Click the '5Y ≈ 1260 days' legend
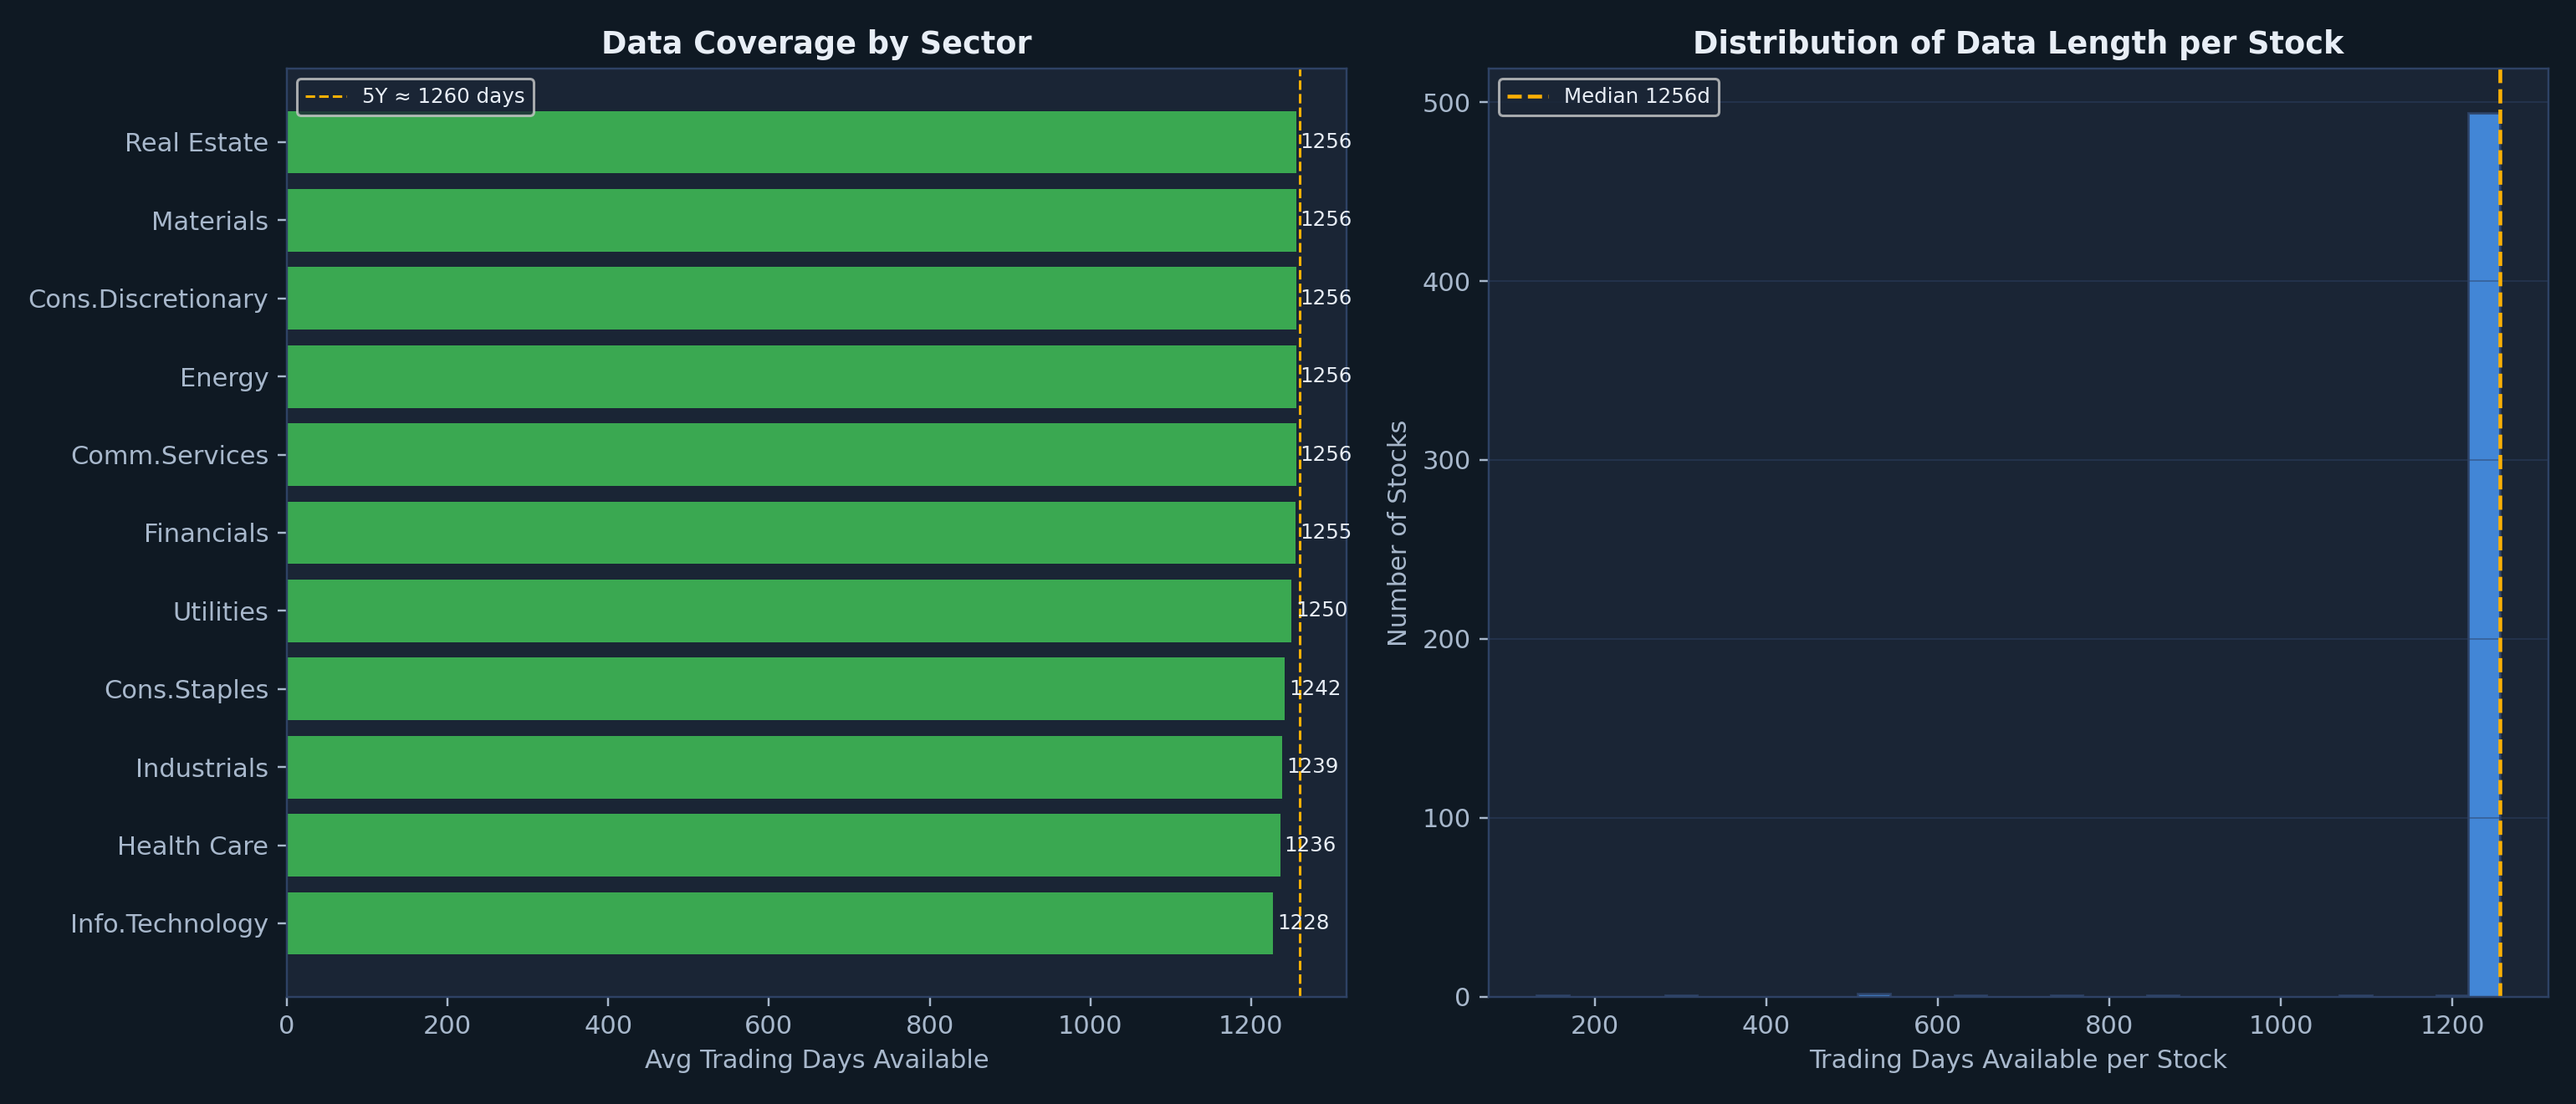This screenshot has height=1104, width=2576. [415, 97]
